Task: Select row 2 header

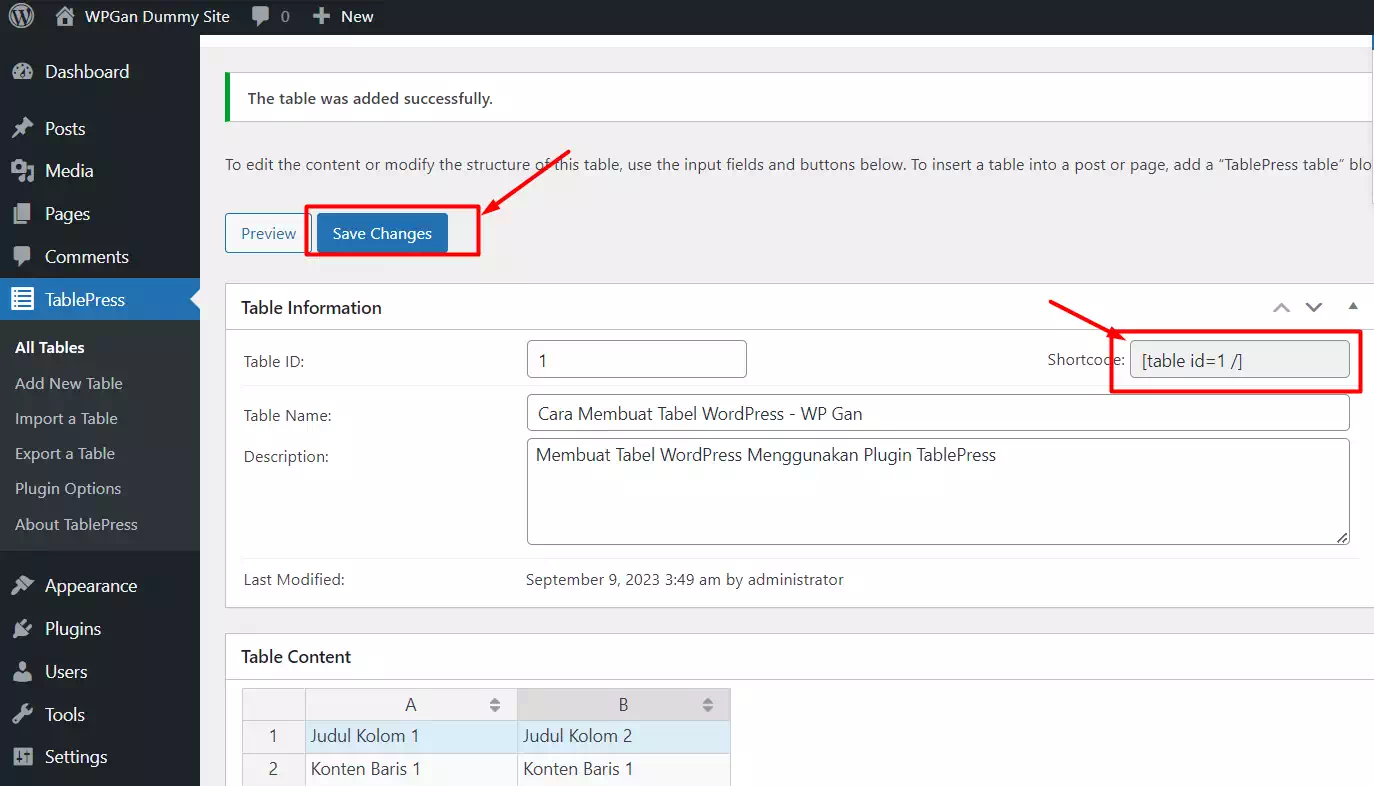Action: [x=274, y=769]
